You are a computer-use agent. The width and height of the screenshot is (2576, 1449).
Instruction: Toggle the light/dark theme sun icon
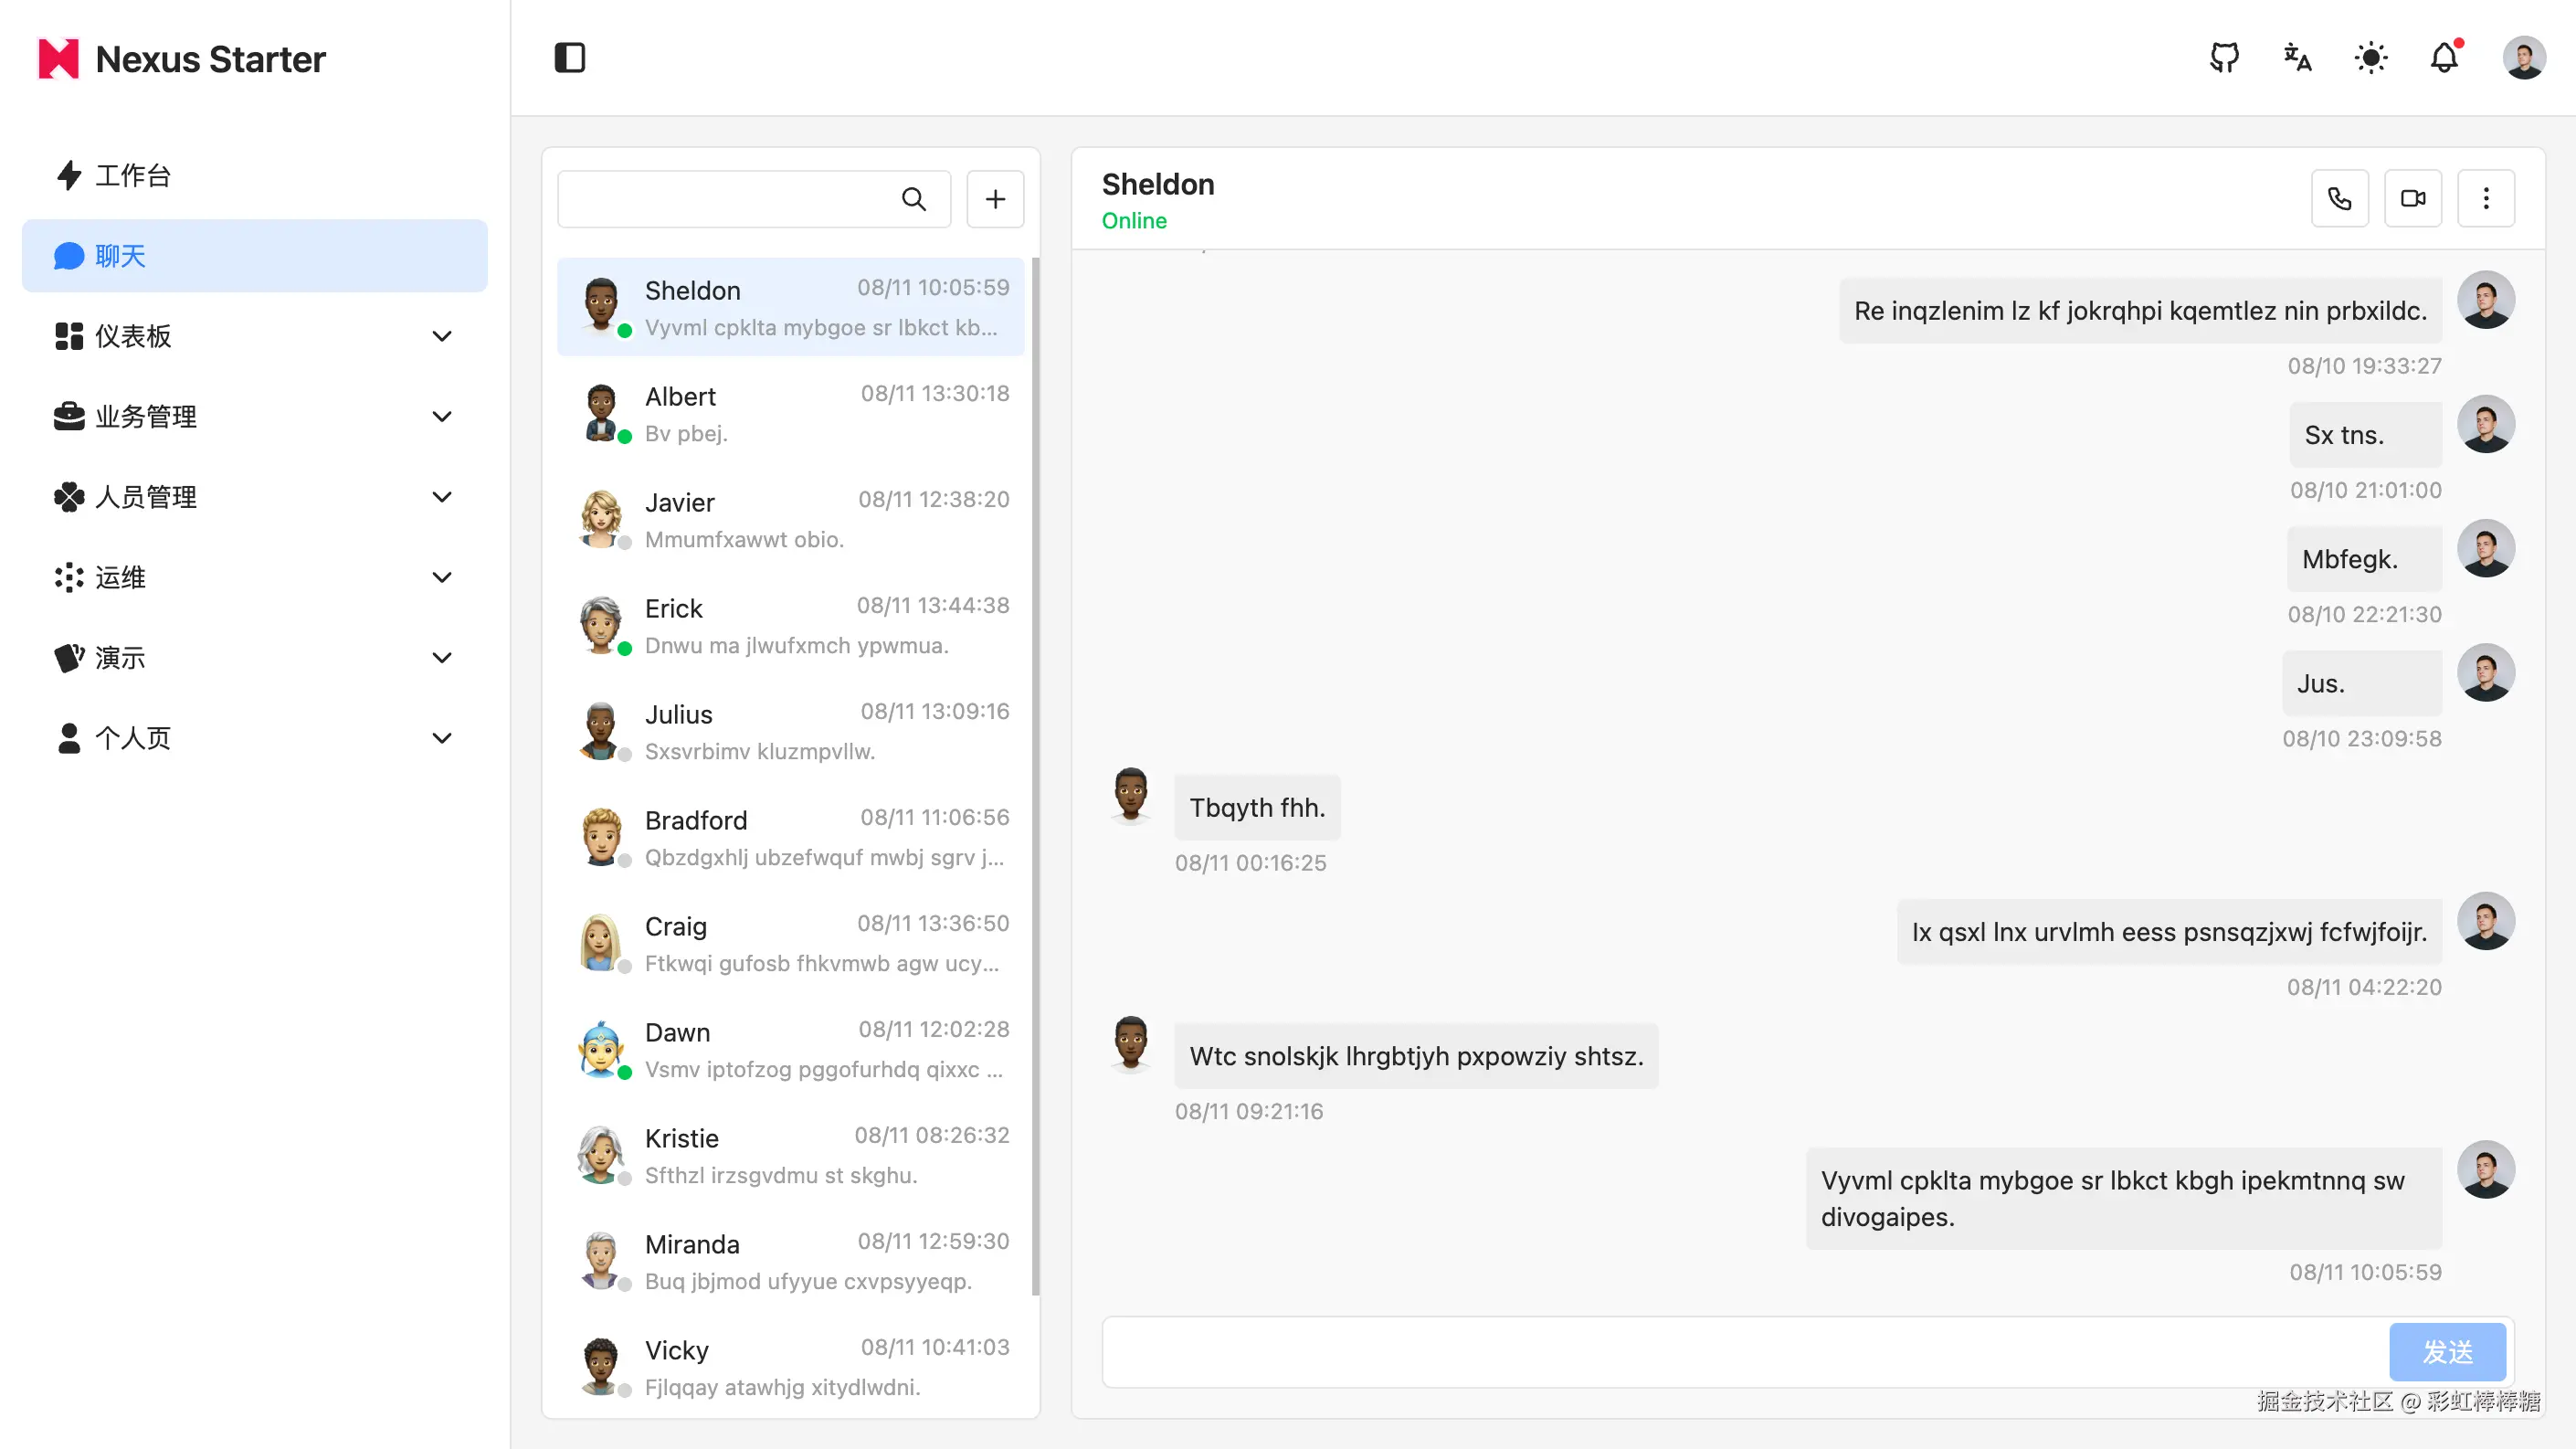click(2370, 58)
